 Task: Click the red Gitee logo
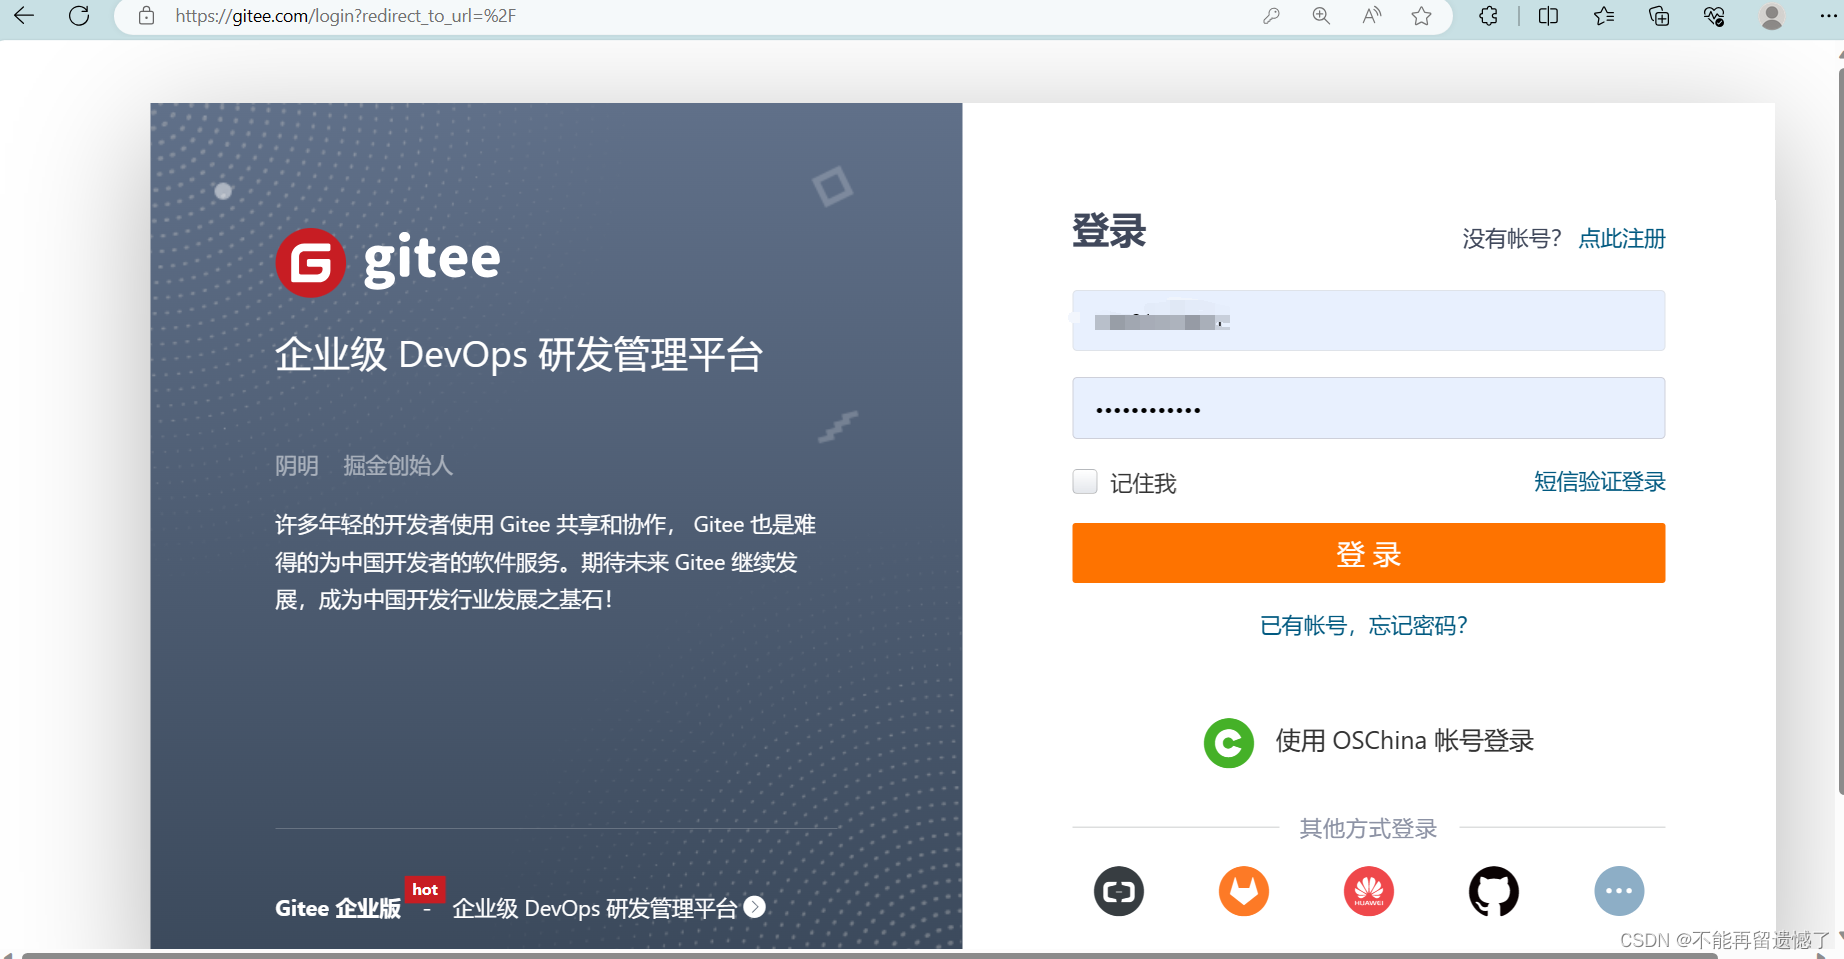click(310, 263)
